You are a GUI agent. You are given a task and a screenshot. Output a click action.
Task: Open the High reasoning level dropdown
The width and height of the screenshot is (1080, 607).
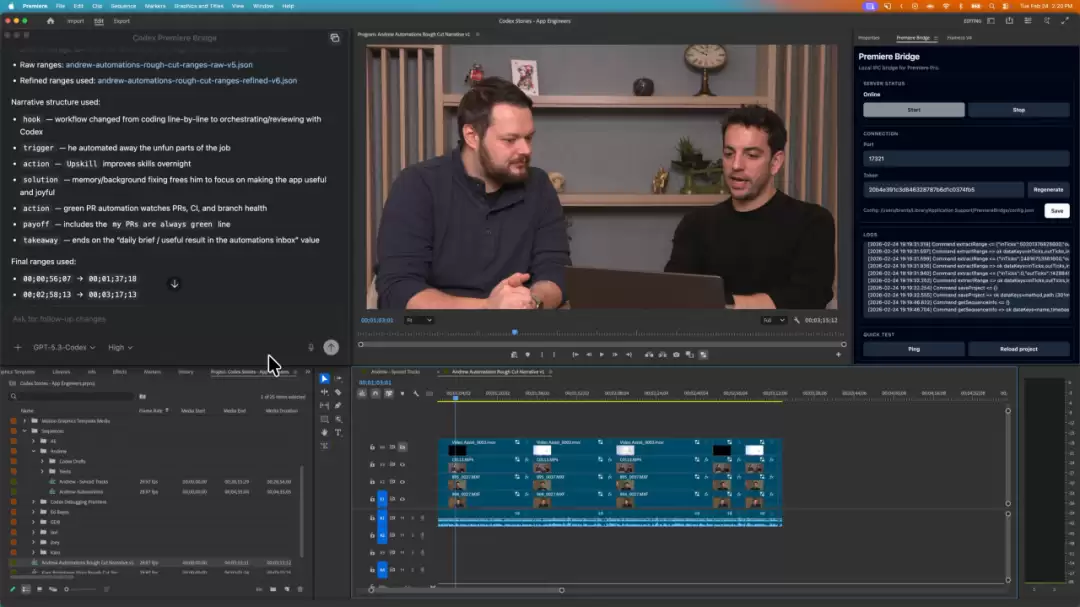tap(121, 347)
